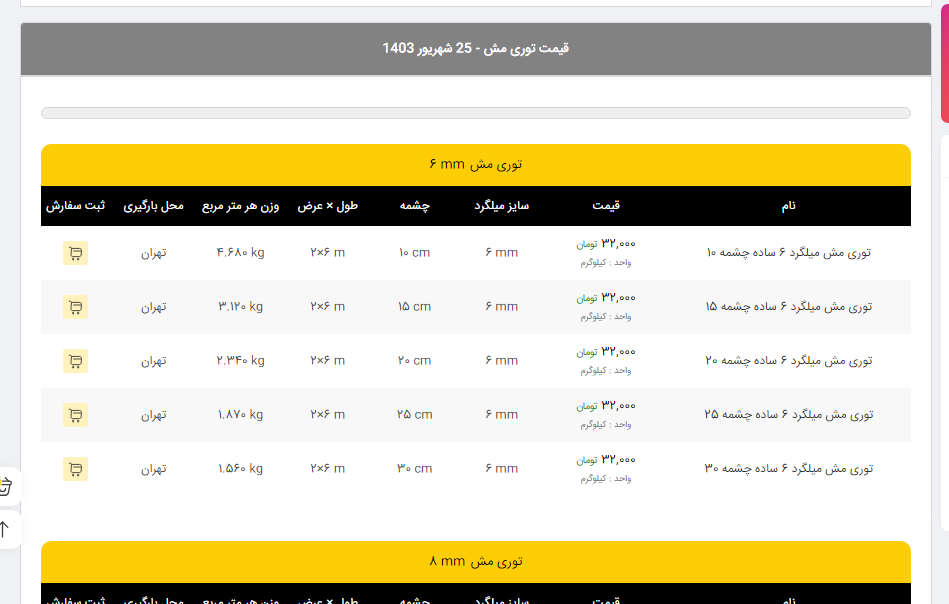Click the gray horizontal bar above the table

[476, 113]
